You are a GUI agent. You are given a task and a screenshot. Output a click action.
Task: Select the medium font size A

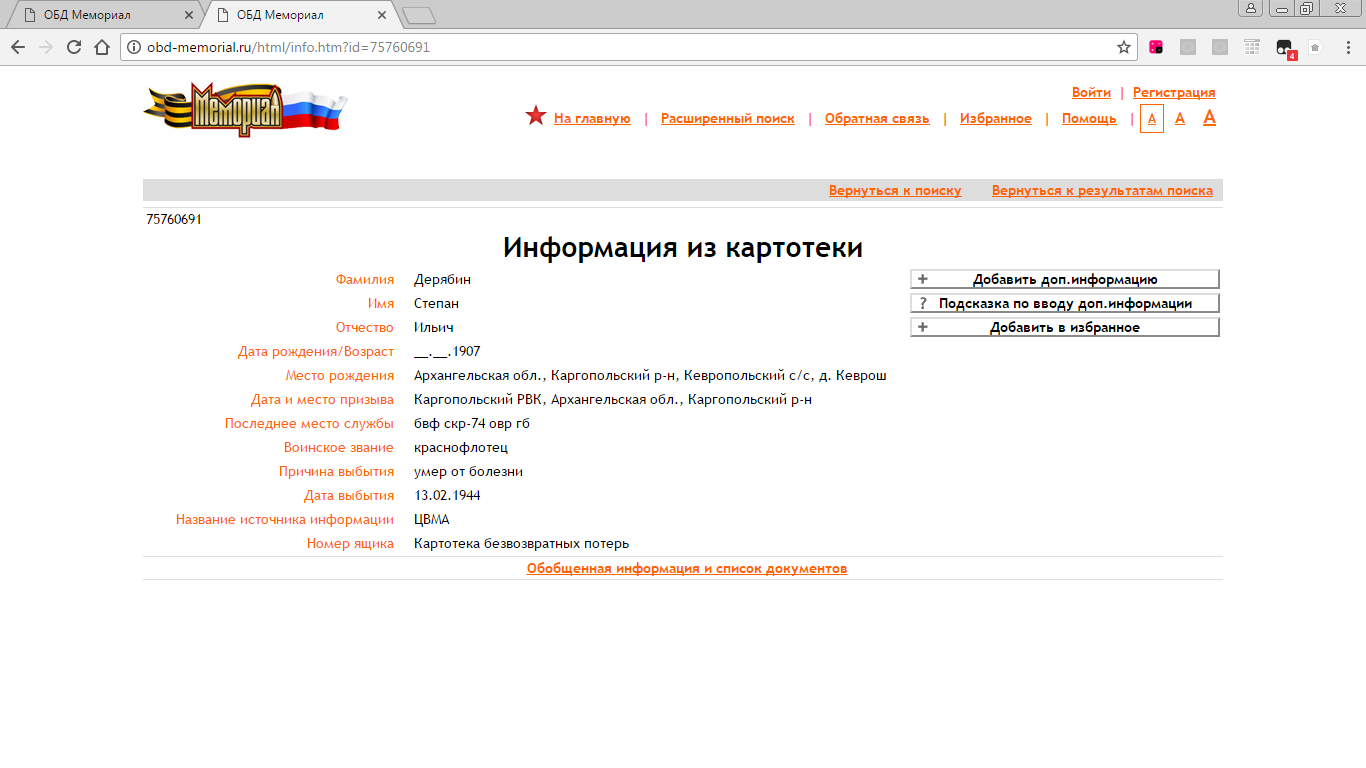click(1180, 118)
